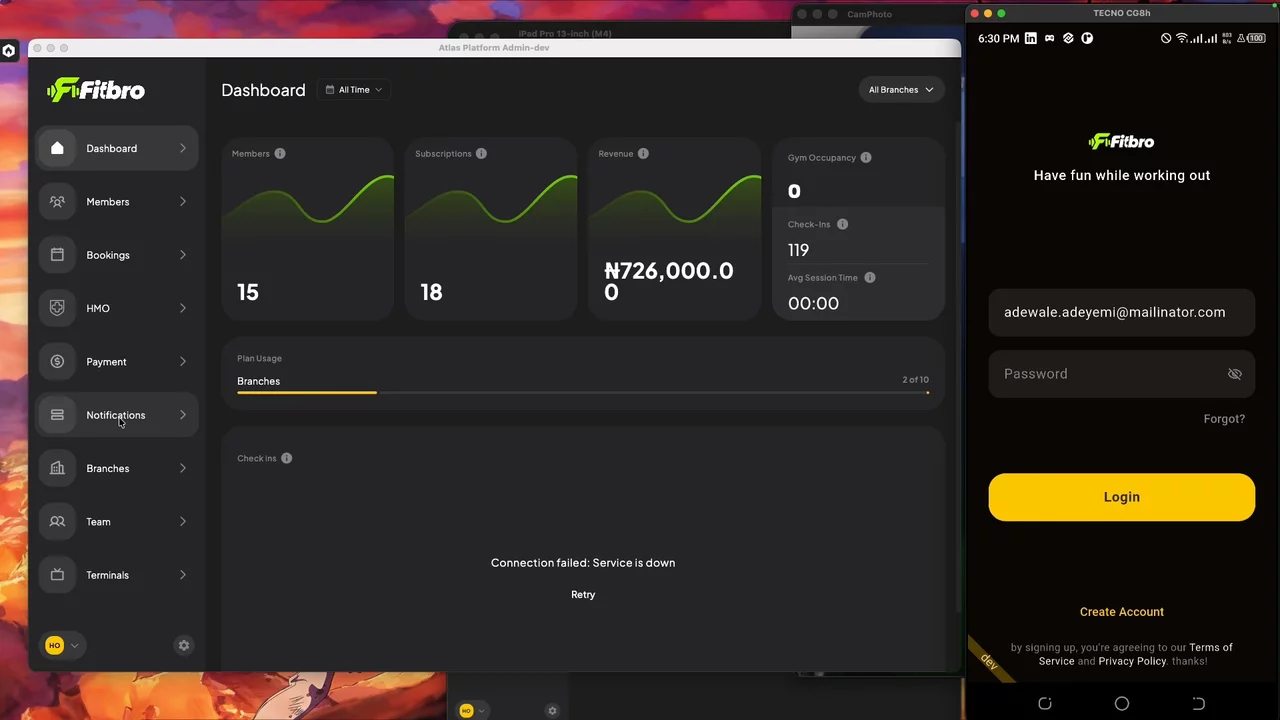Select the HMO shield icon
1280x720 pixels.
pos(57,308)
